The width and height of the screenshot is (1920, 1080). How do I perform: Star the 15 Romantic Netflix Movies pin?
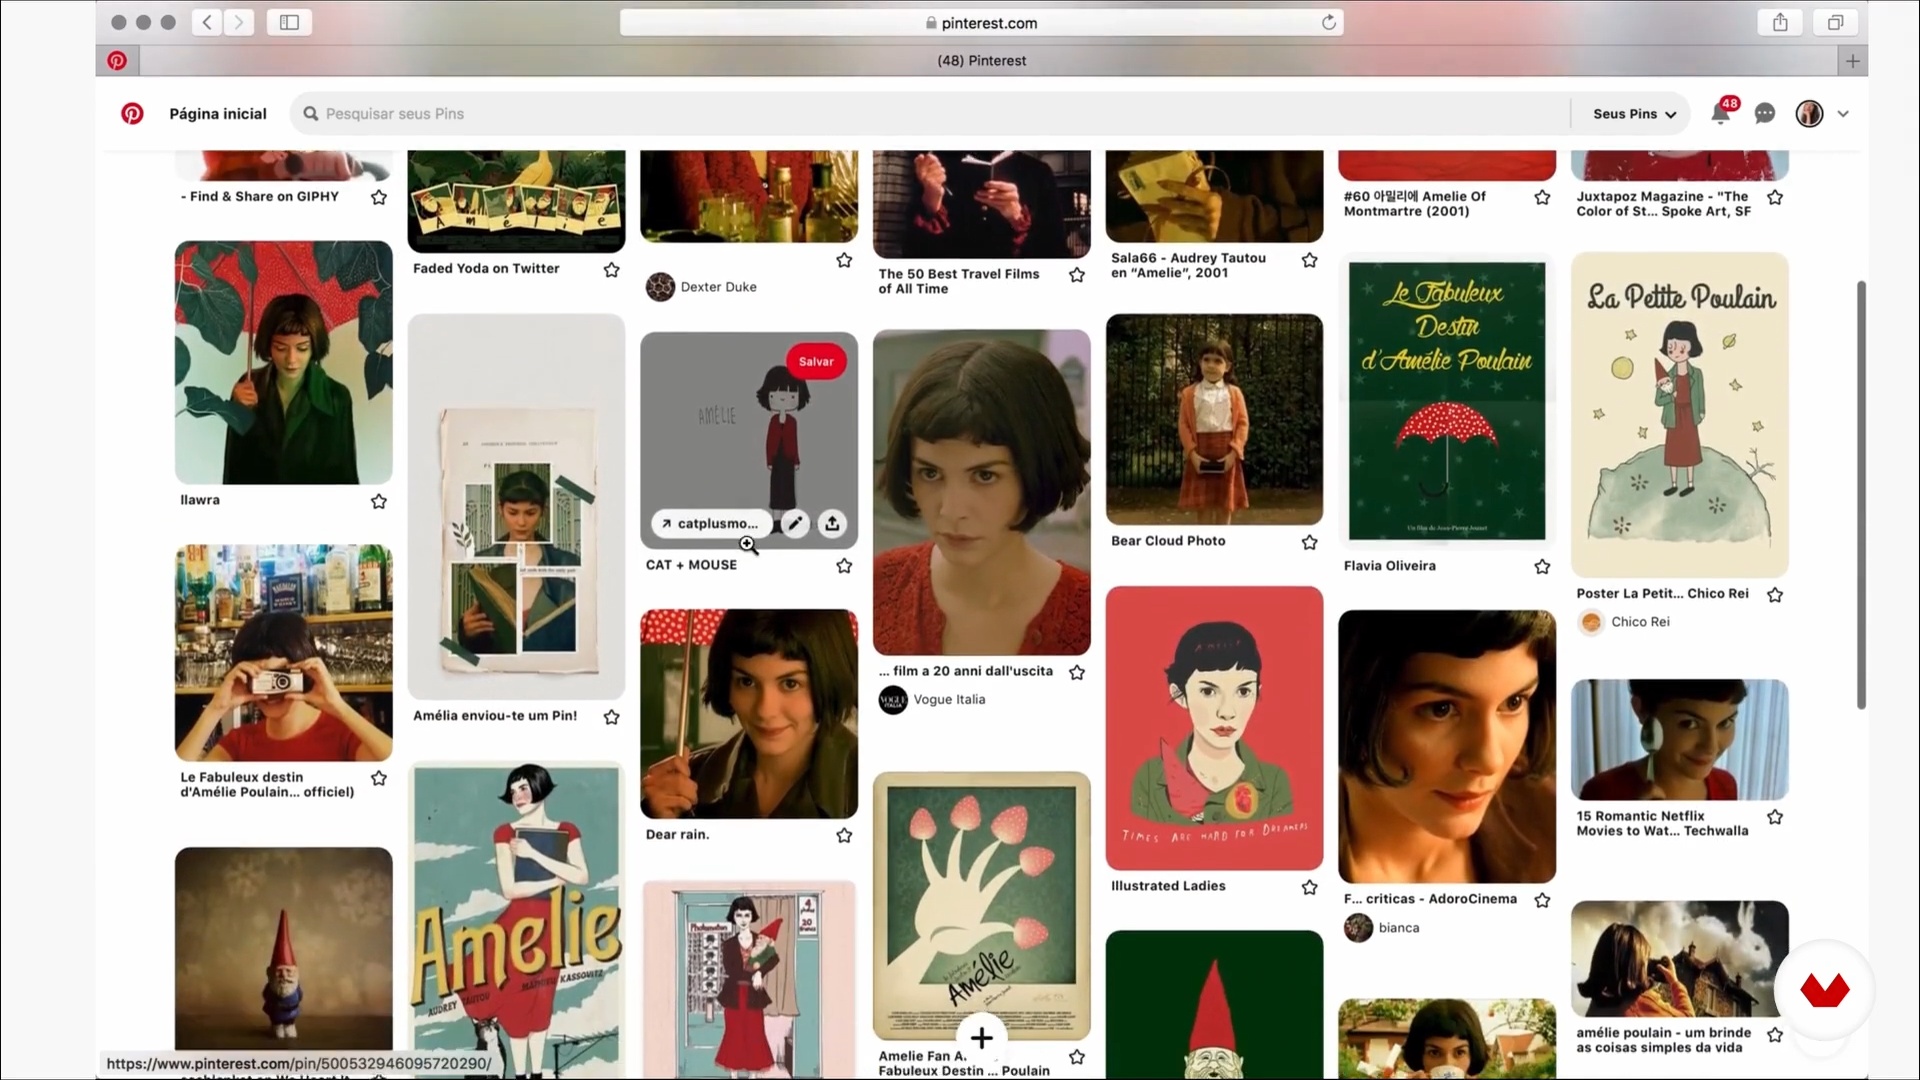[x=1775, y=817]
